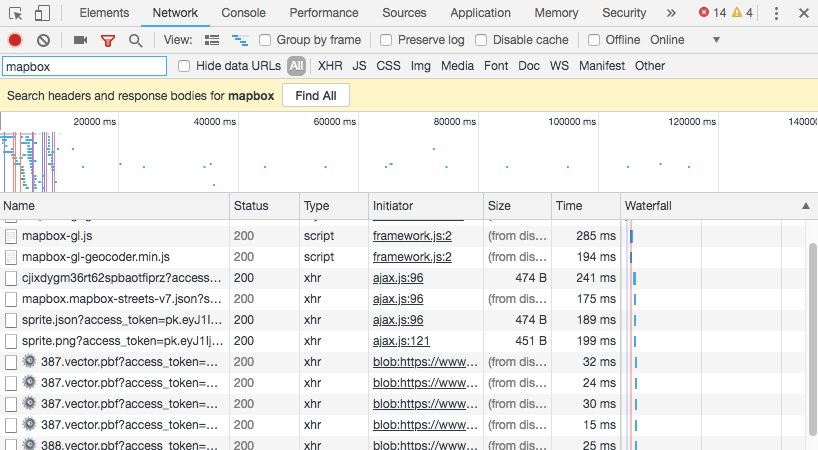The image size is (818, 450).
Task: Open ajax.js:121 initiator link
Action: [401, 342]
